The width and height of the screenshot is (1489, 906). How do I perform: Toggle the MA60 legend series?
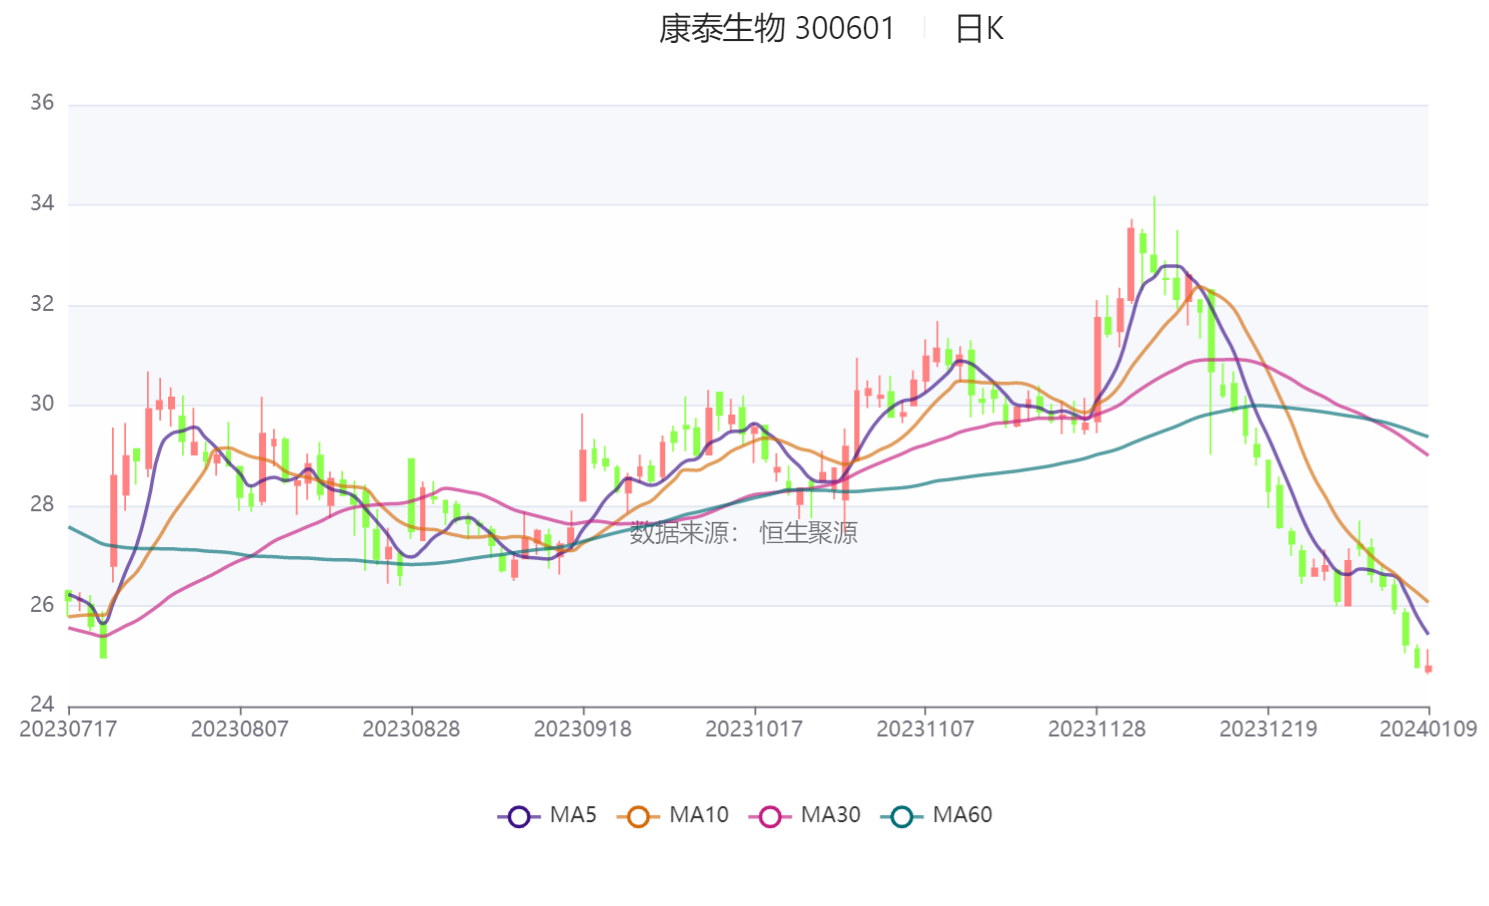click(x=937, y=815)
